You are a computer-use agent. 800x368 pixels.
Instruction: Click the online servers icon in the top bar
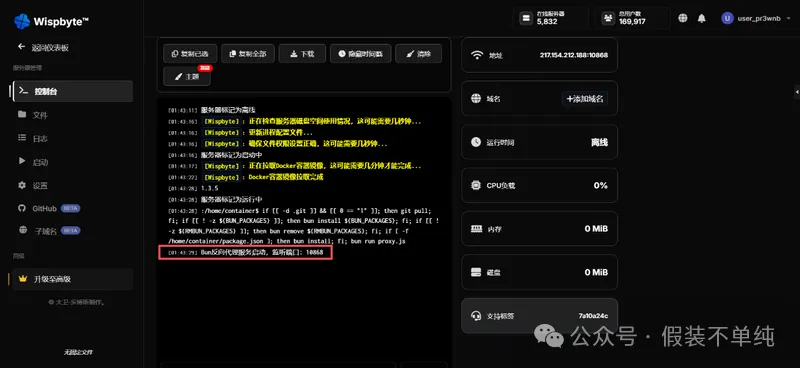tap(526, 18)
